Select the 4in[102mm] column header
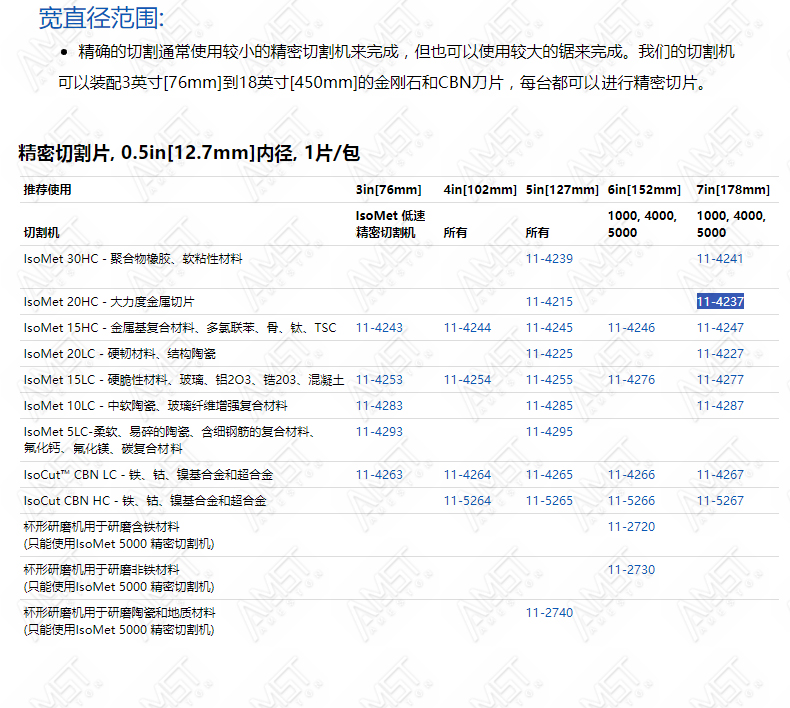 [x=480, y=190]
